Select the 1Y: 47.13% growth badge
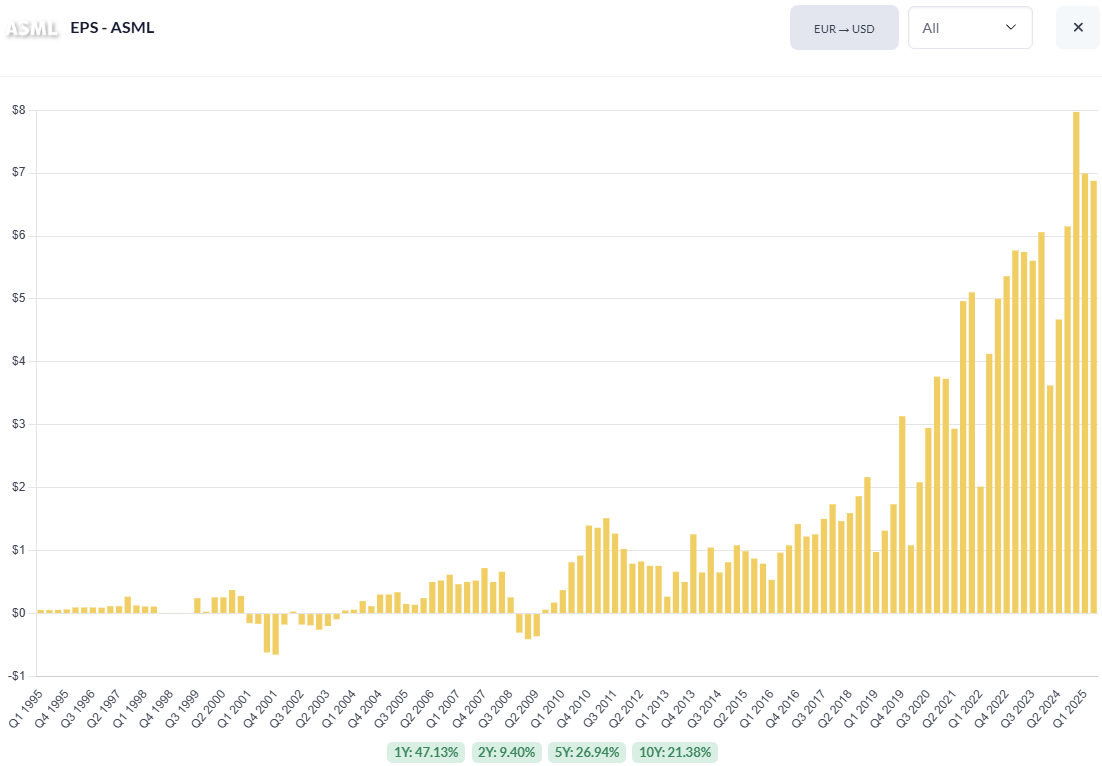This screenshot has height=766, width=1102. [426, 752]
